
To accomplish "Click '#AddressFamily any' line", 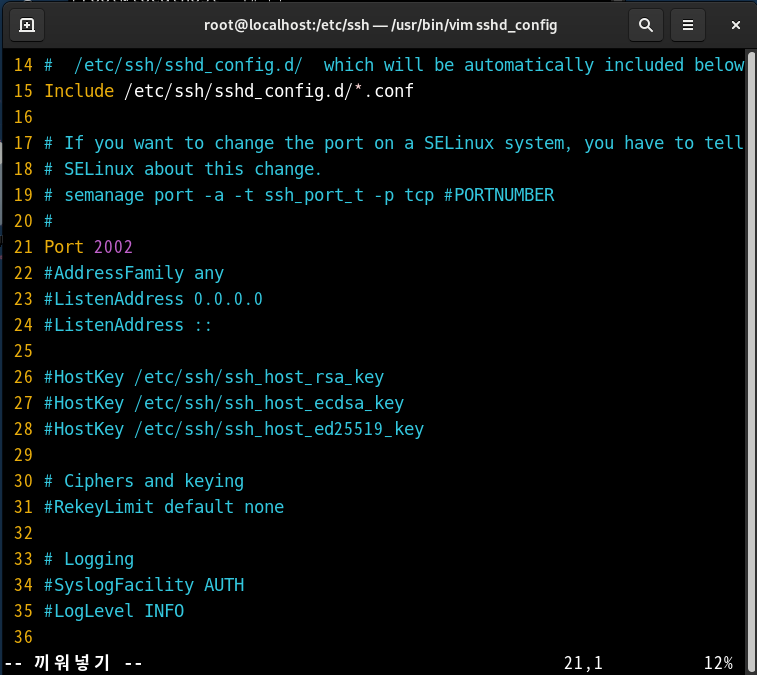I will click(134, 273).
